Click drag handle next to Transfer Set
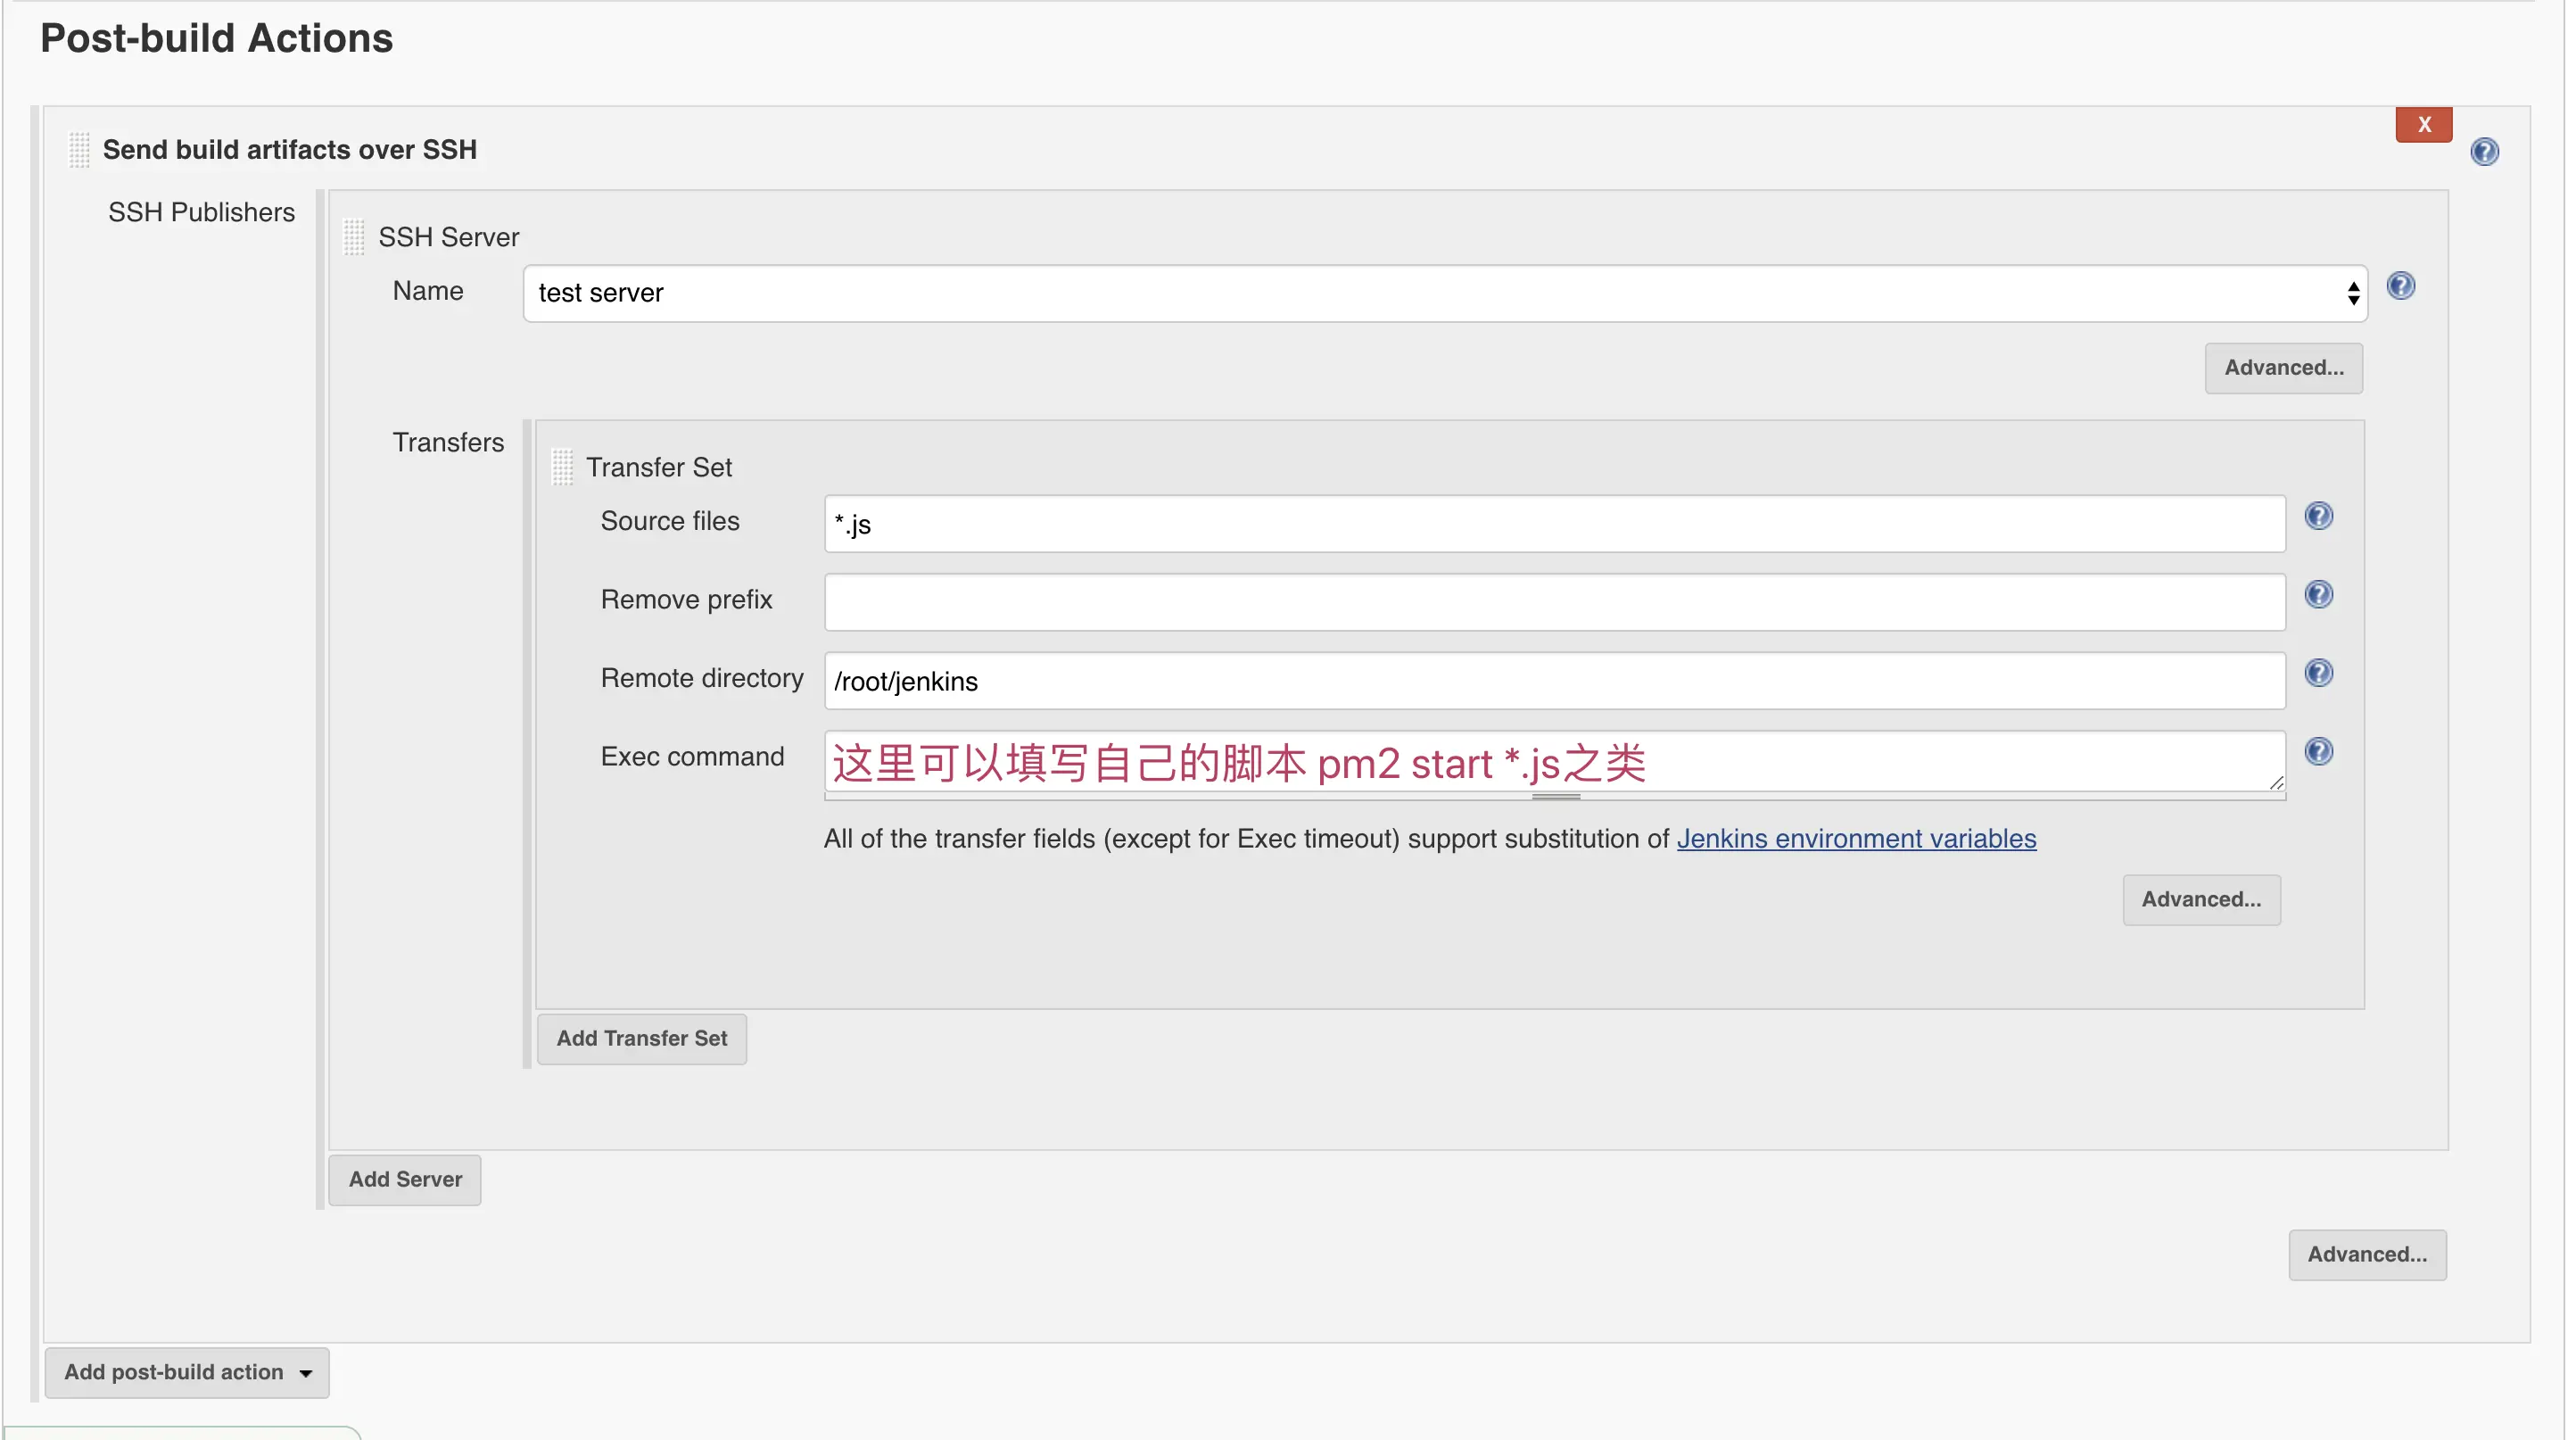 [x=562, y=467]
